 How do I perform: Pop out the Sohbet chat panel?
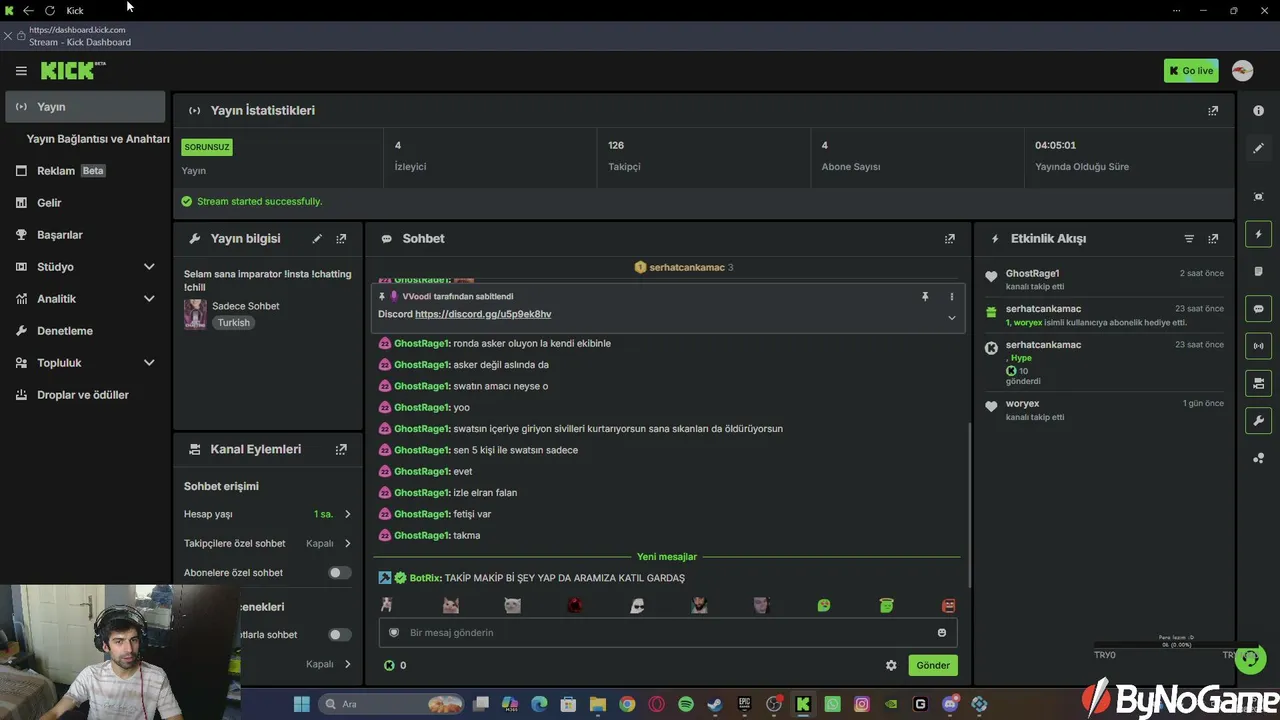coord(950,239)
